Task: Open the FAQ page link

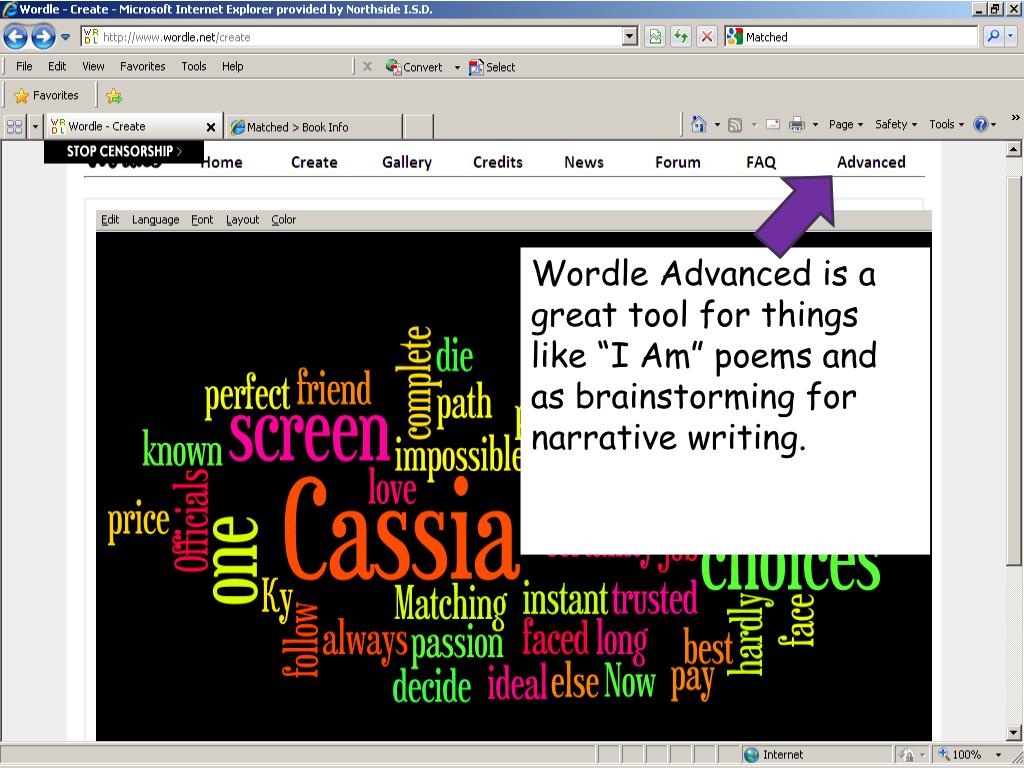Action: point(761,163)
